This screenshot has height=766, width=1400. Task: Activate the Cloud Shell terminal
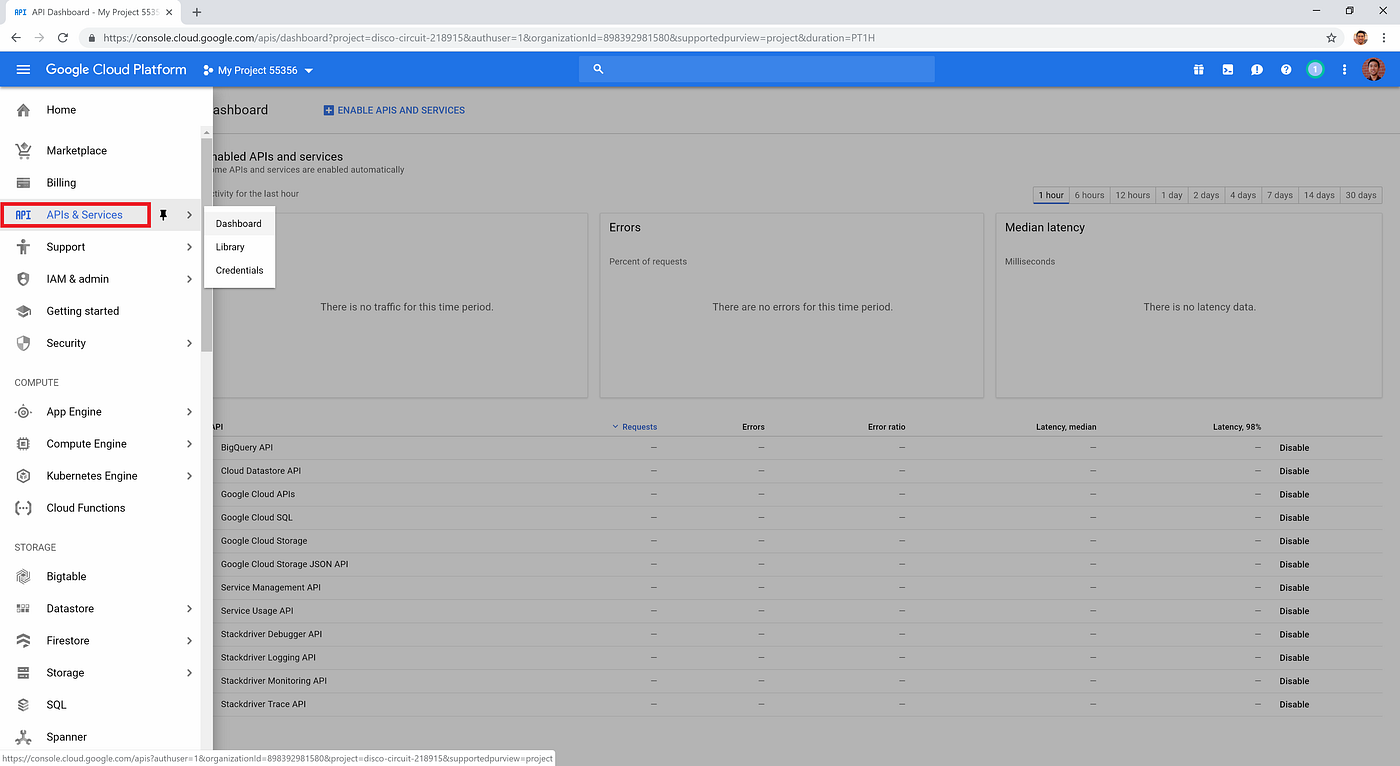pos(1227,69)
